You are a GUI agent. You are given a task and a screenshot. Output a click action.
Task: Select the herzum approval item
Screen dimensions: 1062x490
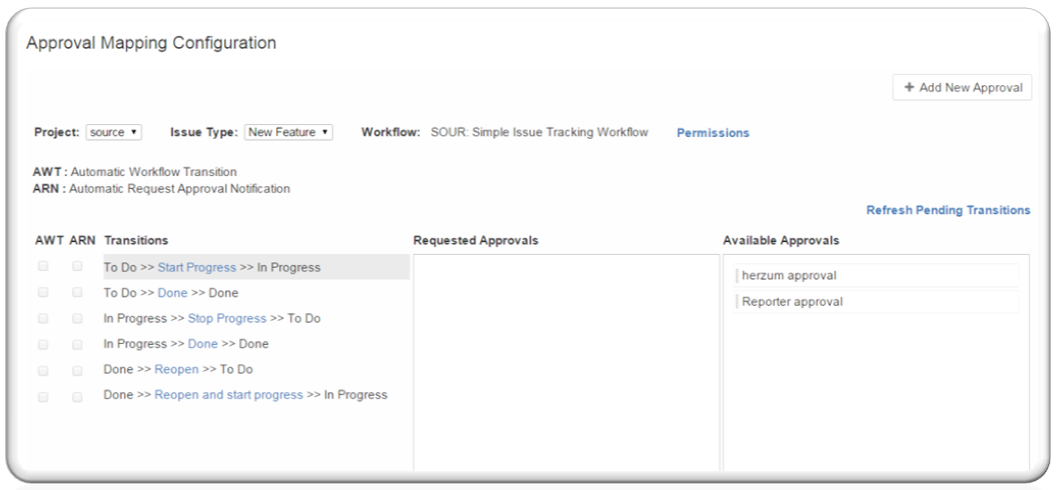[789, 276]
